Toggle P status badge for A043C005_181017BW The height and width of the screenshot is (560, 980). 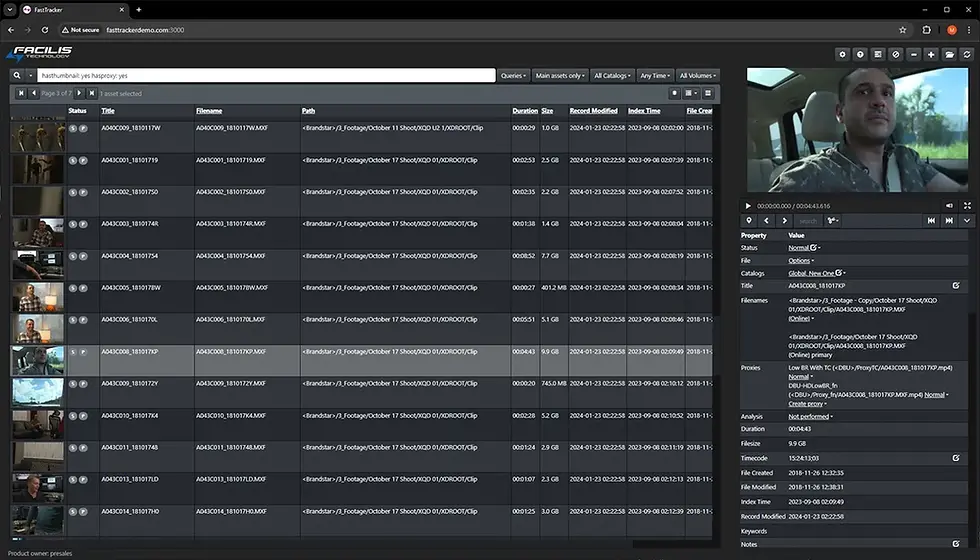[x=83, y=288]
